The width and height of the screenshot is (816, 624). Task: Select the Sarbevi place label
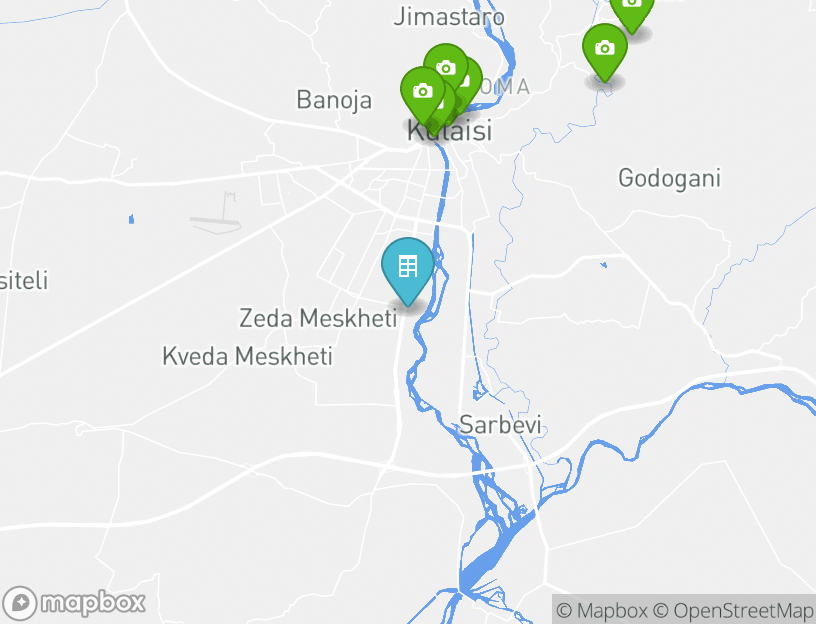tap(501, 425)
